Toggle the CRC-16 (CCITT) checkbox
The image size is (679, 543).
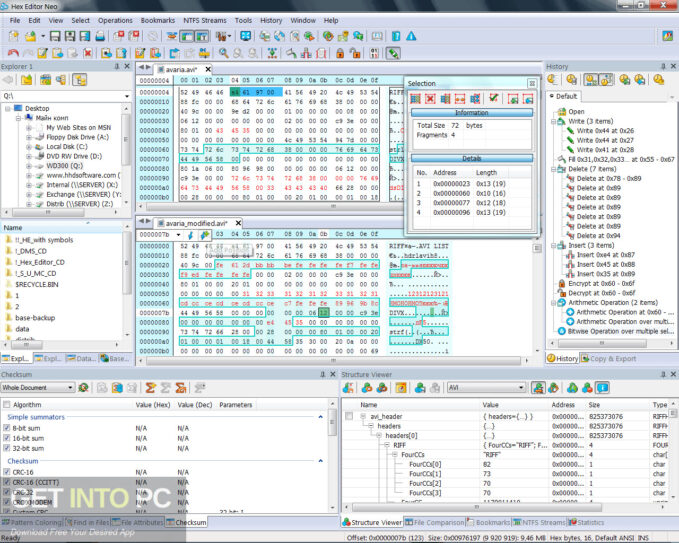pyautogui.click(x=6, y=482)
